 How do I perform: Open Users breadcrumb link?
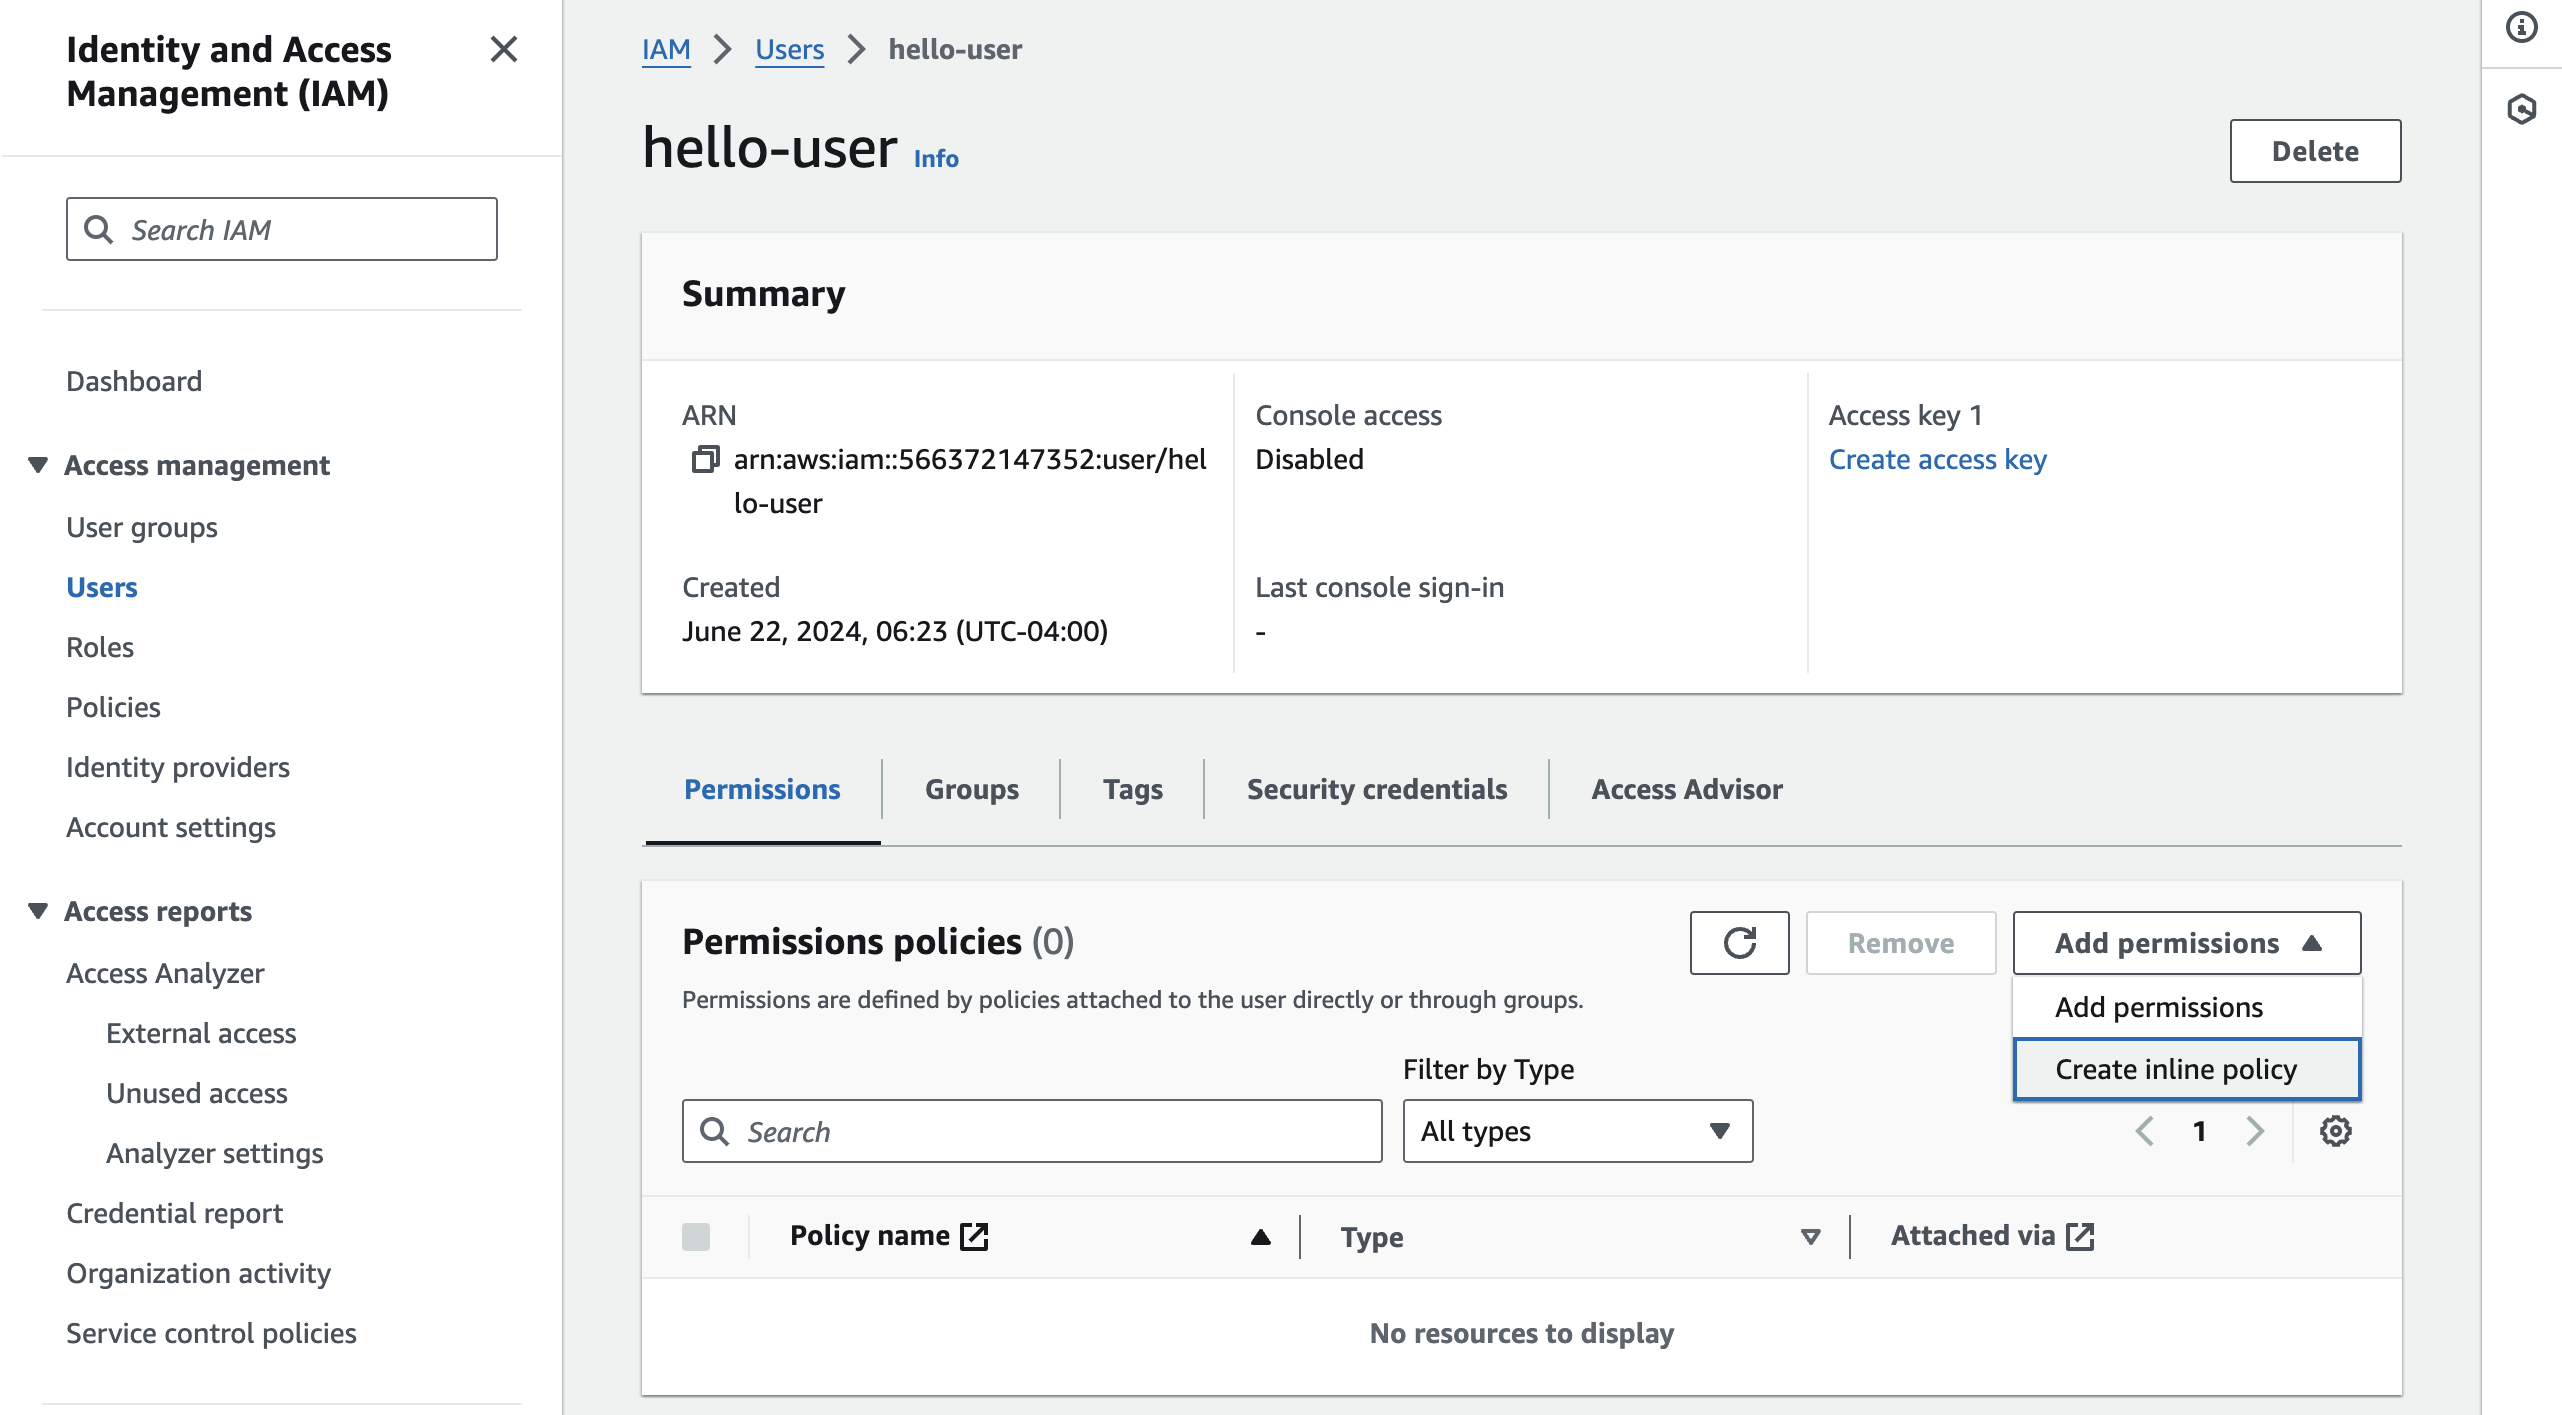(789, 49)
